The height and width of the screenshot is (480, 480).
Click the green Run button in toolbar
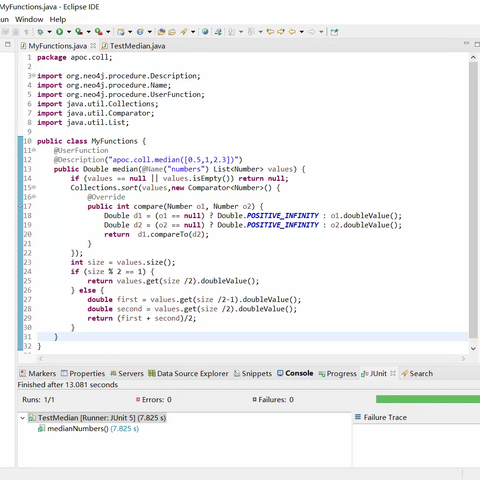point(59,32)
